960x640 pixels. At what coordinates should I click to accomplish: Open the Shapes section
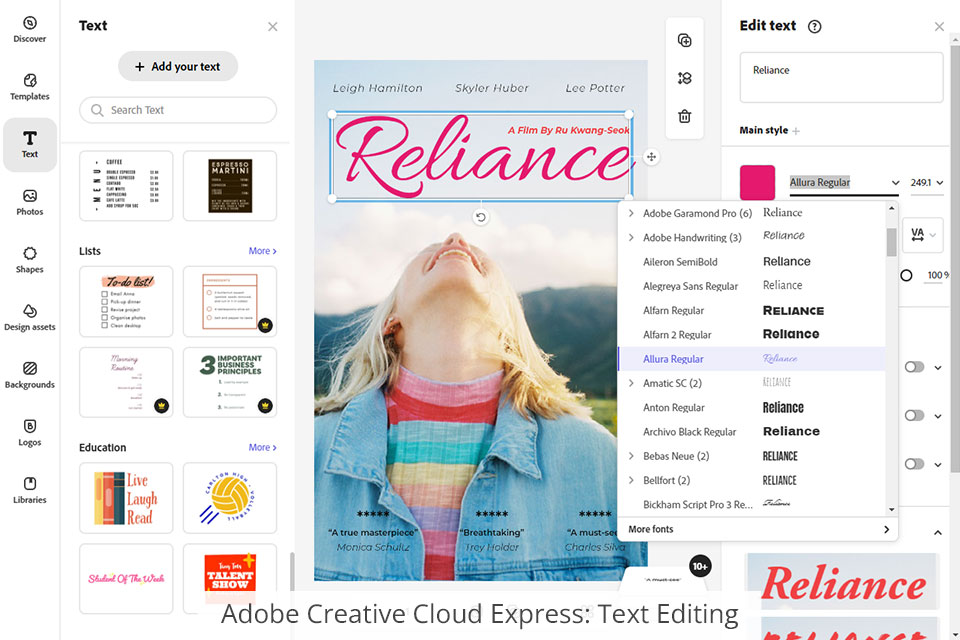(x=29, y=260)
